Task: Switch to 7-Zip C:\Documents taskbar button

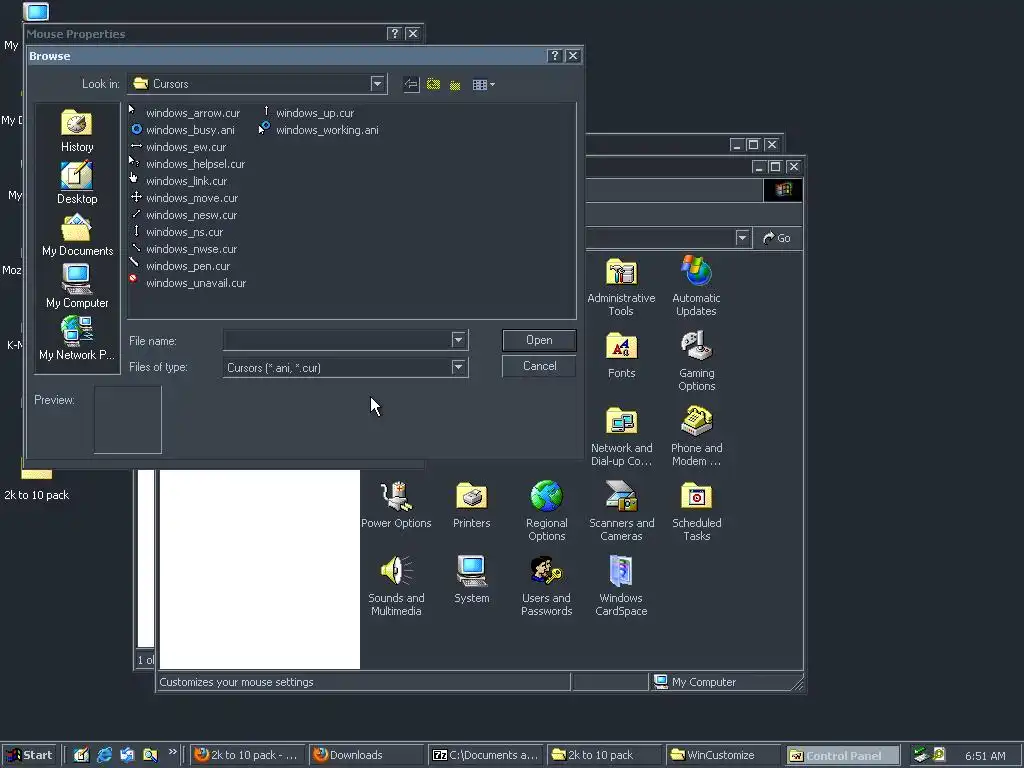Action: tap(485, 755)
